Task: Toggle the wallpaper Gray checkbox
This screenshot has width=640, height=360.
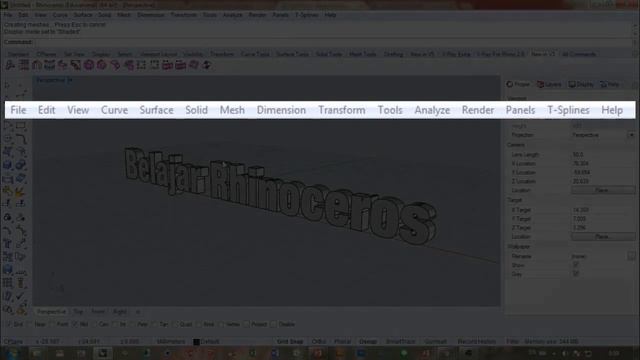Action: pos(576,274)
